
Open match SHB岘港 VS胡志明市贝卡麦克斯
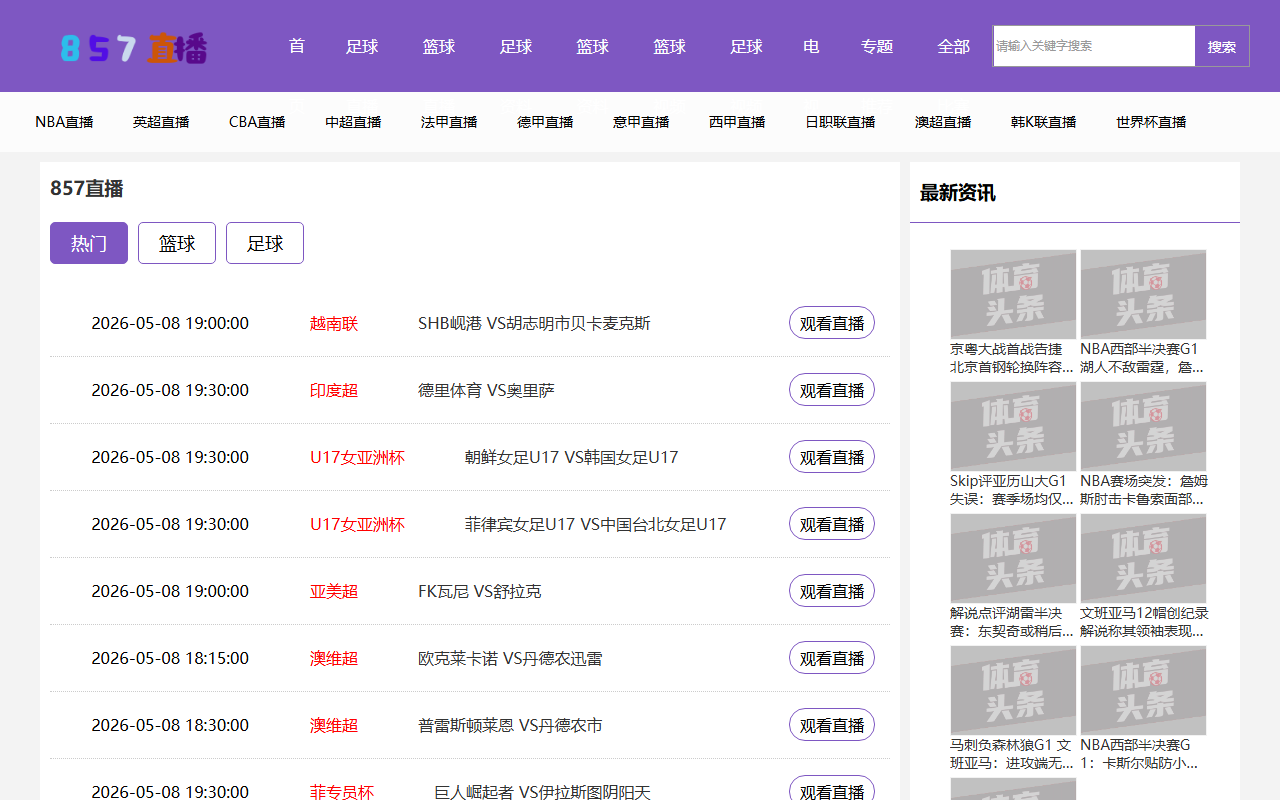pos(534,323)
